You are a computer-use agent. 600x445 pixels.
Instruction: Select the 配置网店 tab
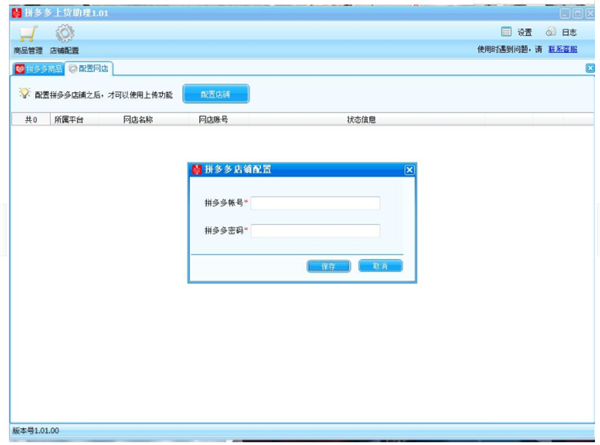pyautogui.click(x=88, y=68)
